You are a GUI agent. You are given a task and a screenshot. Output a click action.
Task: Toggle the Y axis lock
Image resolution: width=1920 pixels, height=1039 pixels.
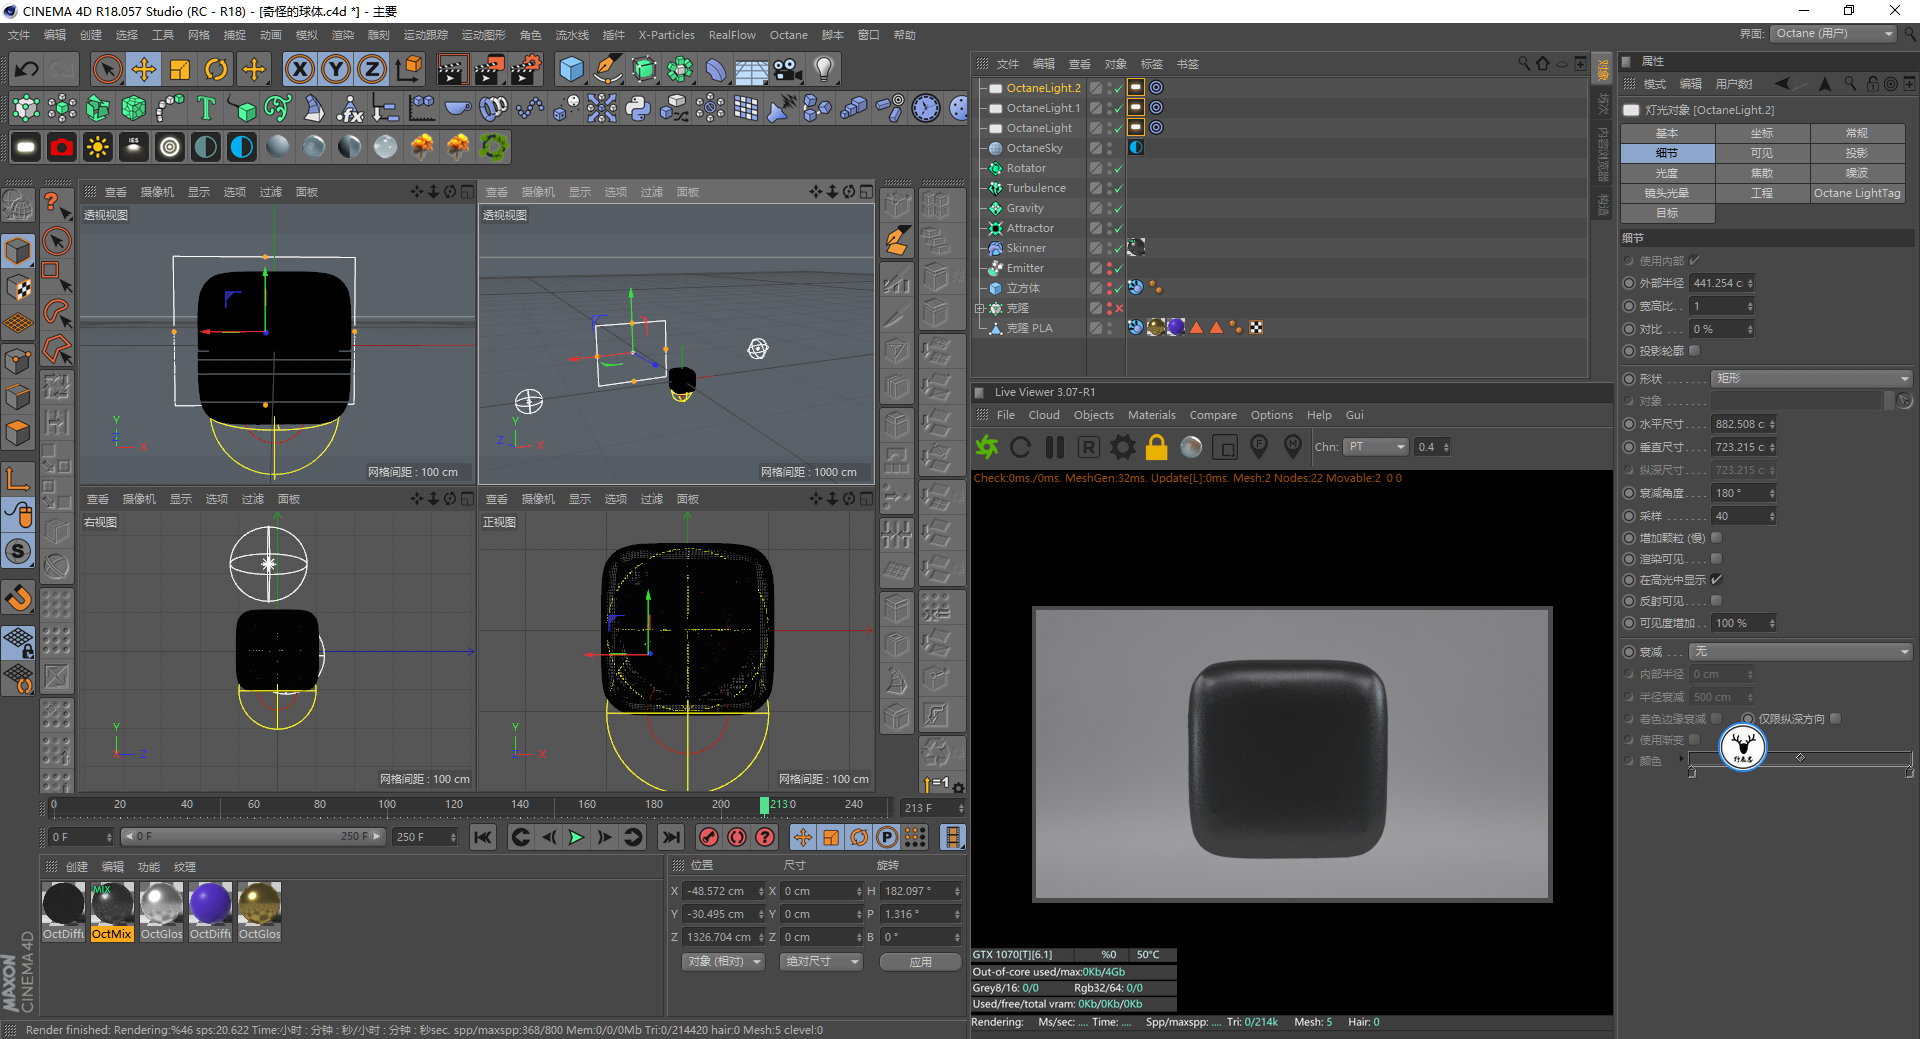336,69
